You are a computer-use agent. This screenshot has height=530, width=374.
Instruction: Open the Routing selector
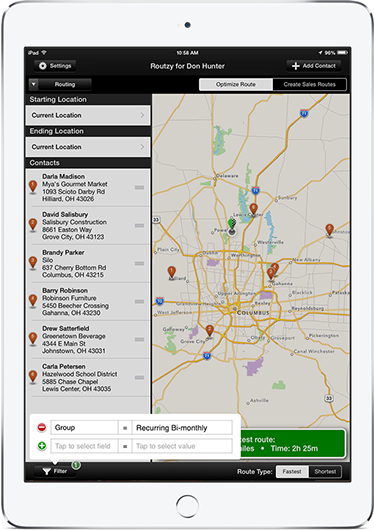click(x=65, y=85)
